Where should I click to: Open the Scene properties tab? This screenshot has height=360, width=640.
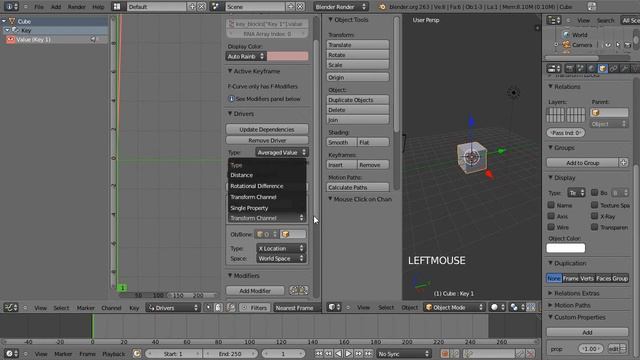click(580, 69)
